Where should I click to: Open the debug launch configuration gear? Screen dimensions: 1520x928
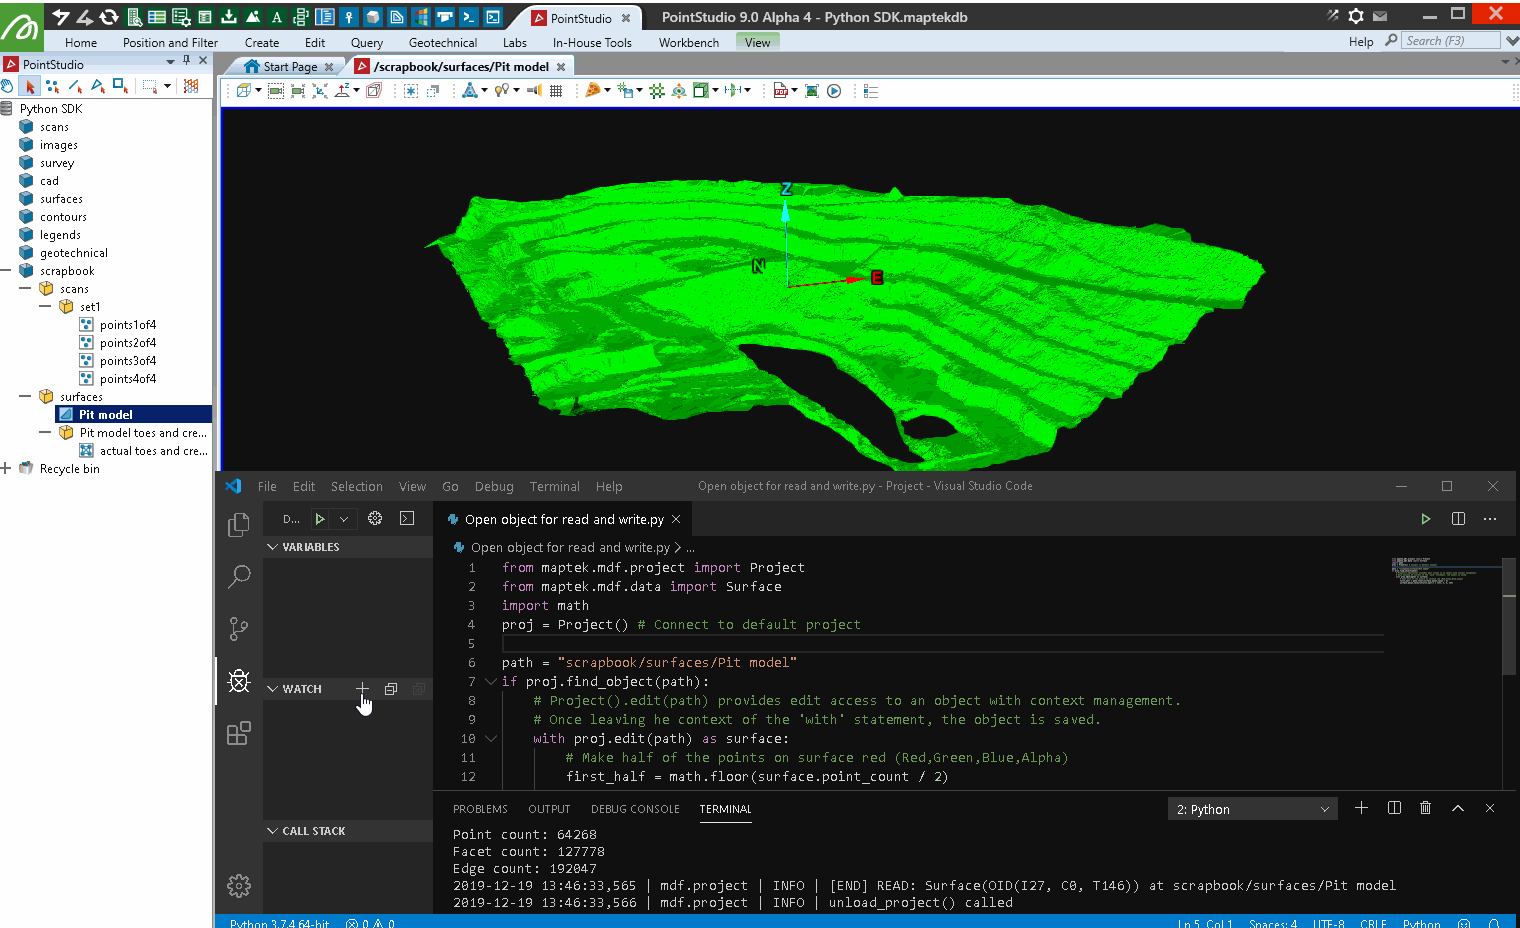pos(375,518)
